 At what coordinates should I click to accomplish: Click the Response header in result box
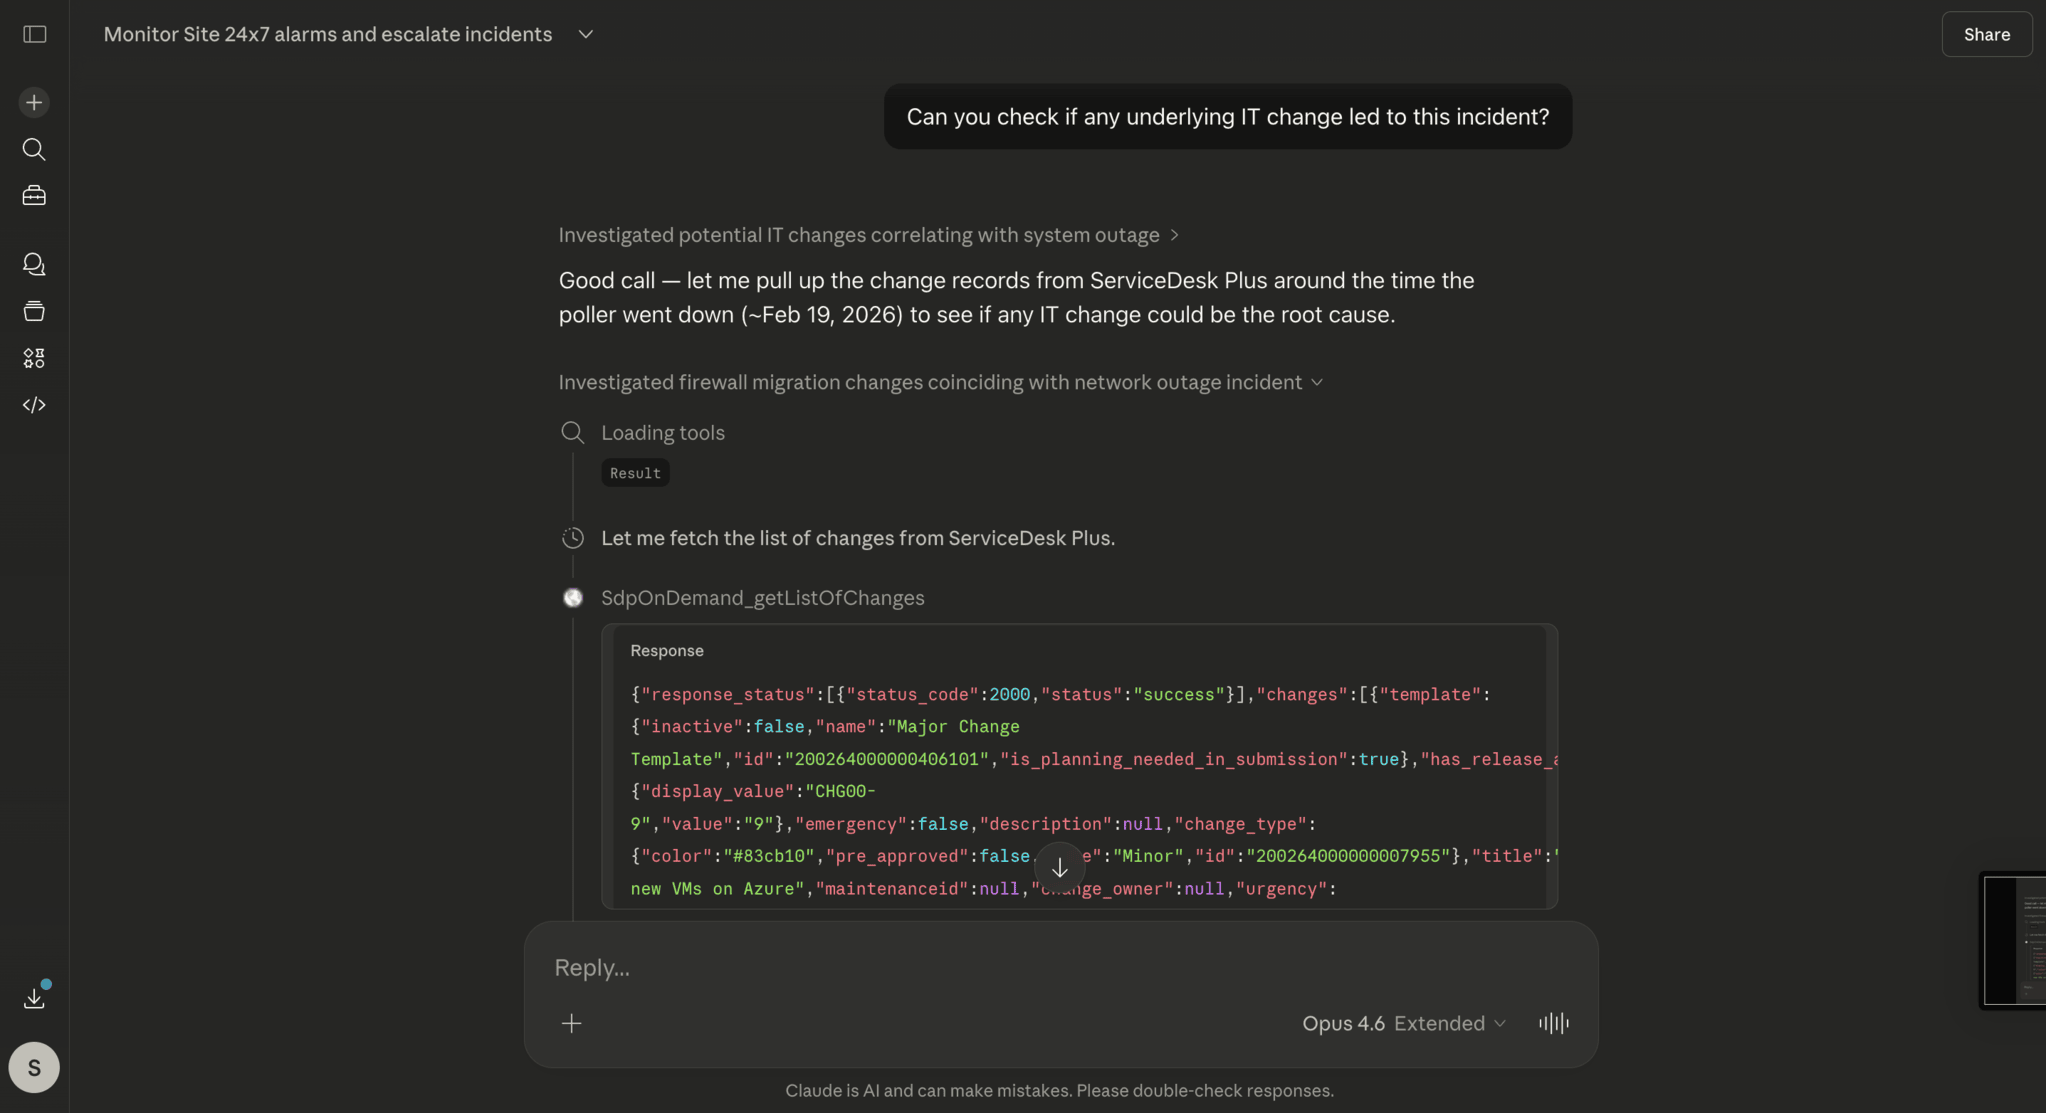[x=667, y=650]
